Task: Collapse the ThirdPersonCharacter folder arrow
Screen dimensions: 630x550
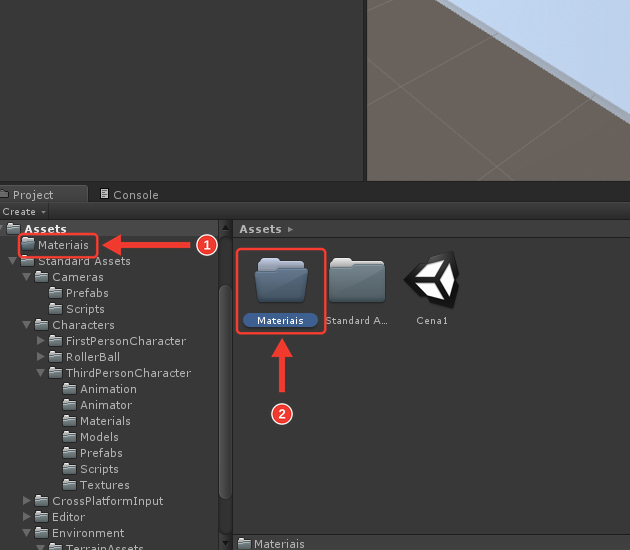Action: pos(41,373)
